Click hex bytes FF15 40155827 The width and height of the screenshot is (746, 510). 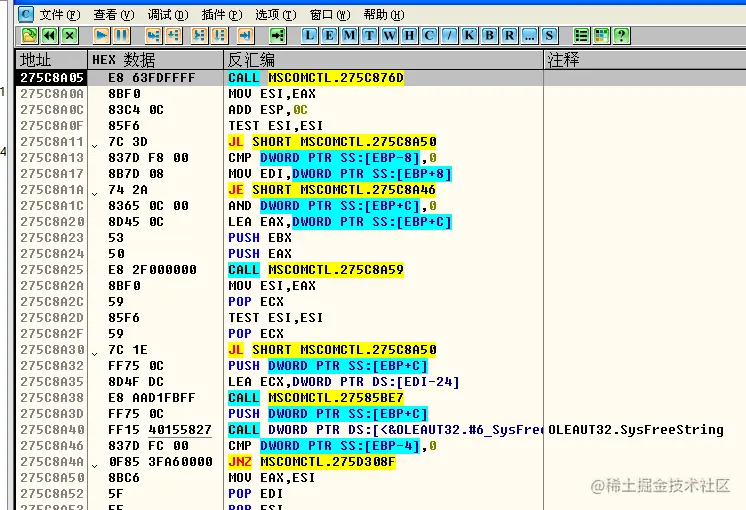pos(160,430)
